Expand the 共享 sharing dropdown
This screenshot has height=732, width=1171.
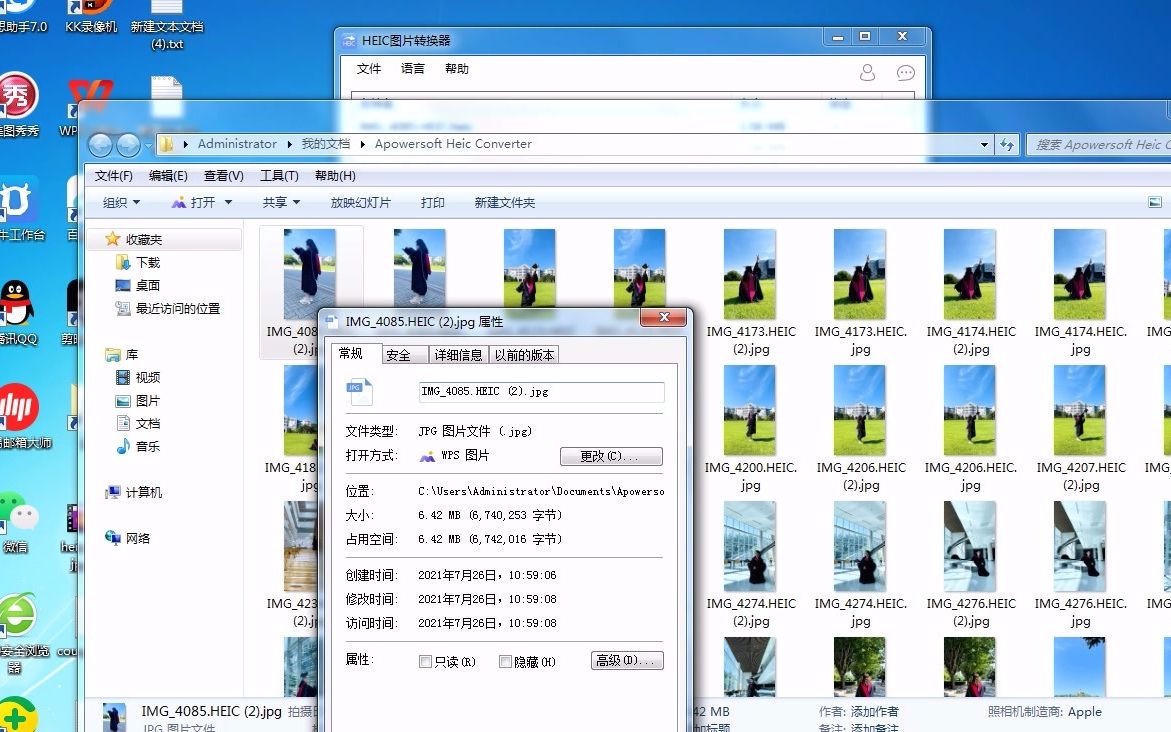click(280, 201)
